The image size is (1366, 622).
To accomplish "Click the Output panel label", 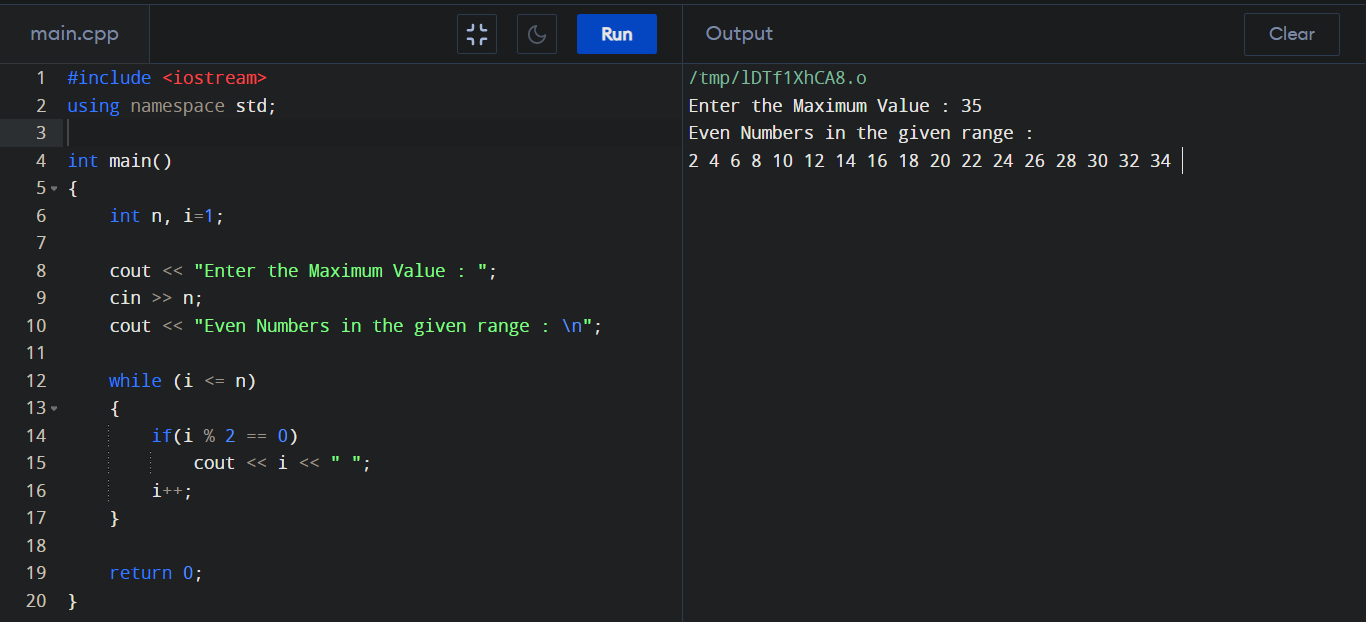I will (x=739, y=34).
